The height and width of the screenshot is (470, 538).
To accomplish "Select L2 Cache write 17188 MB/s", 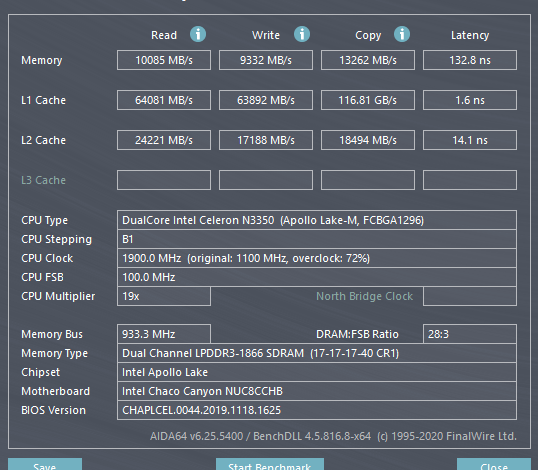I will point(266,140).
